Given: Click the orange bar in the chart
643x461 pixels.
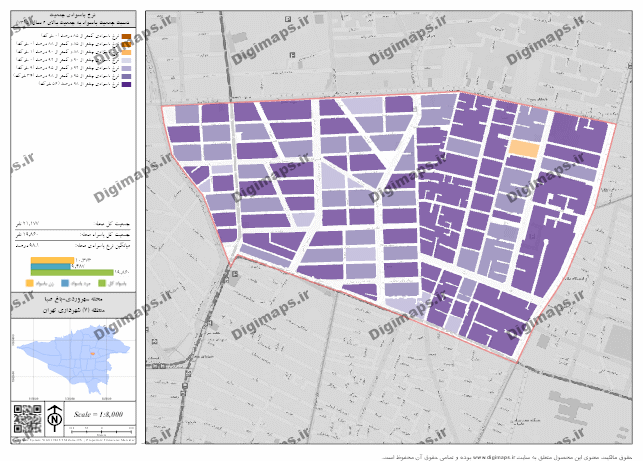Looking at the screenshot, I should [x=52, y=260].
